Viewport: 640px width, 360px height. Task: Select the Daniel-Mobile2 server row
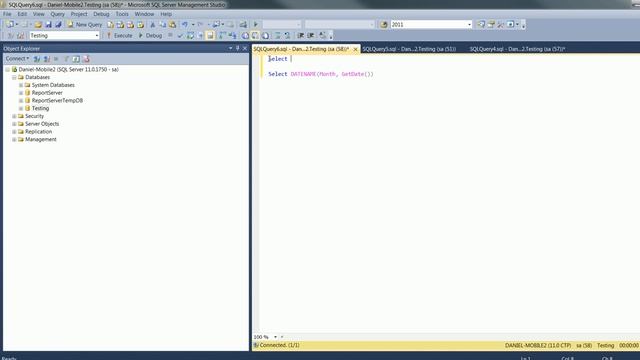tap(68, 69)
